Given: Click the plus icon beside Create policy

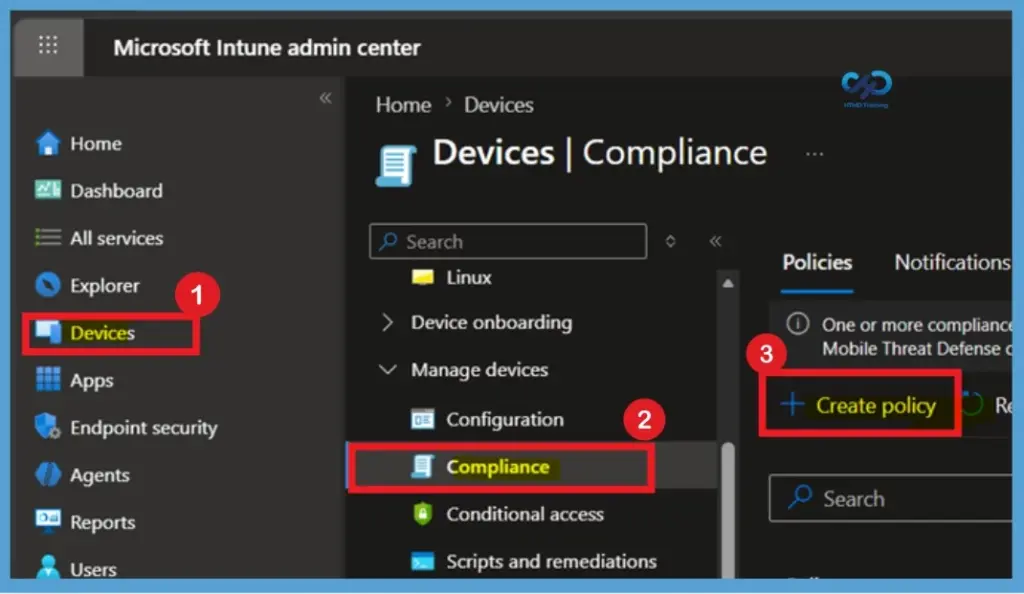Looking at the screenshot, I should (x=792, y=404).
